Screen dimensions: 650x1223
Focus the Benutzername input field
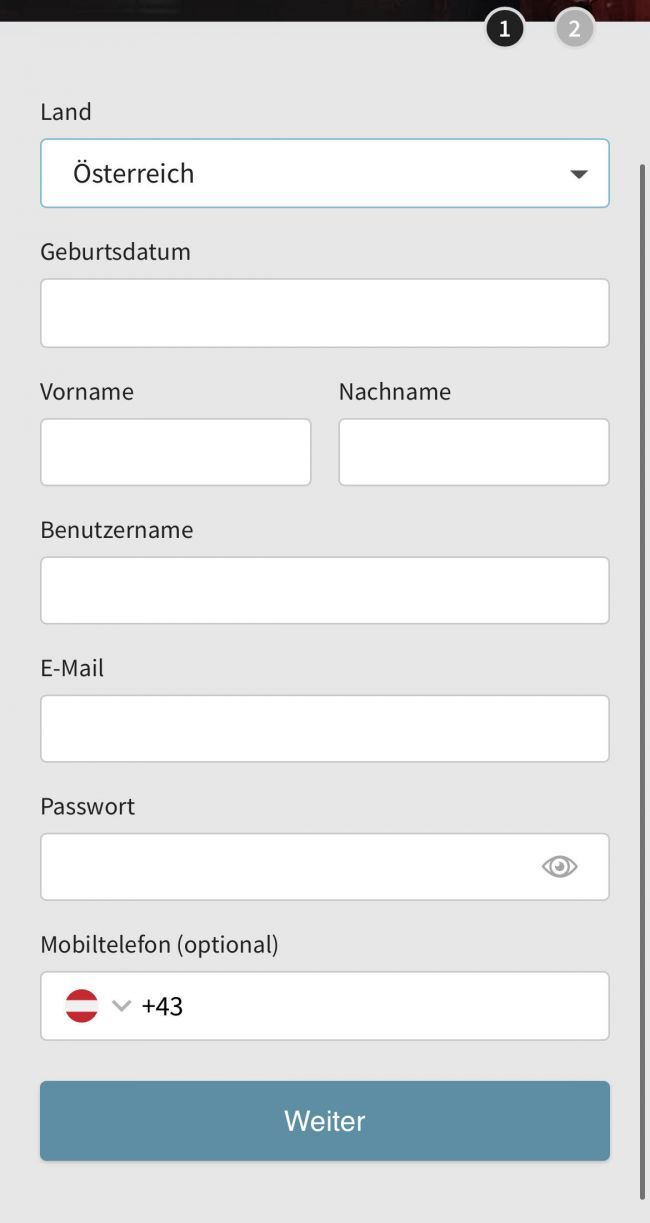324,590
